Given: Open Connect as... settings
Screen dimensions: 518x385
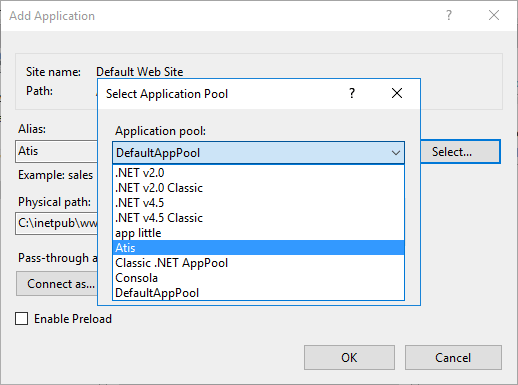Looking at the screenshot, I should pos(57,284).
